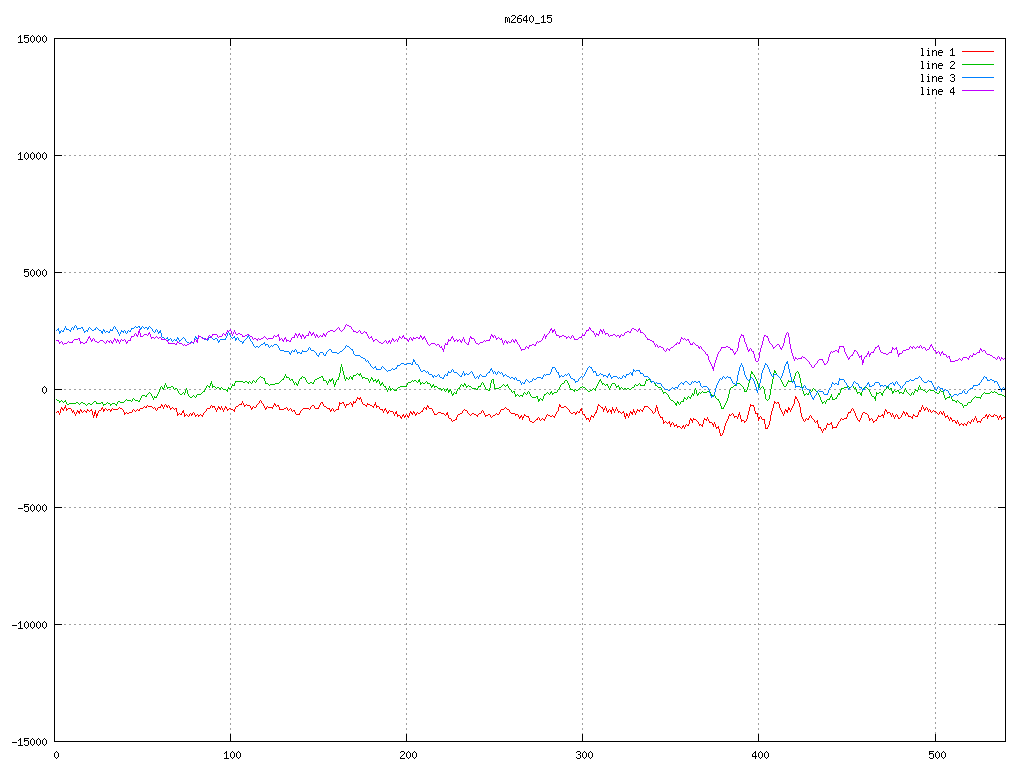Click the blue line 3 legend sample

978,78
